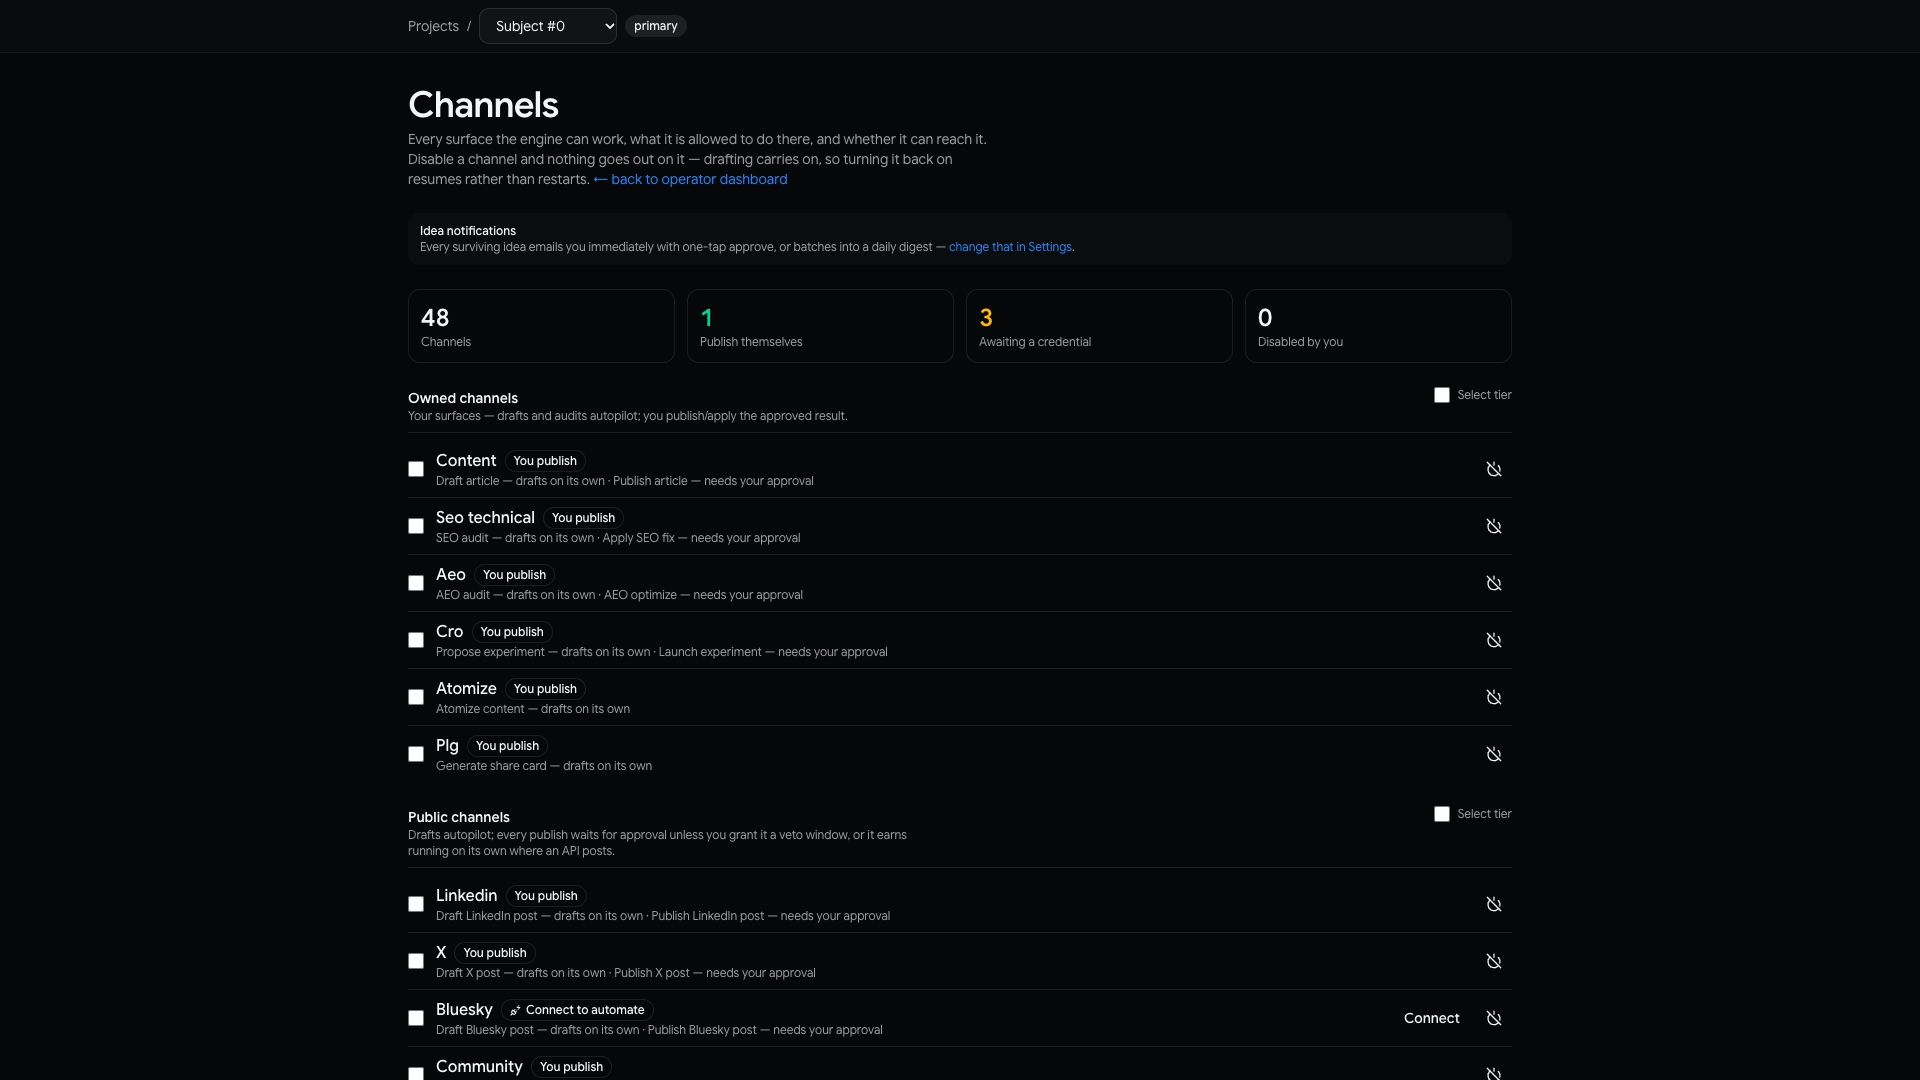Screen dimensions: 1920x1080
Task: Click the Idea notifications title
Action: coord(468,231)
